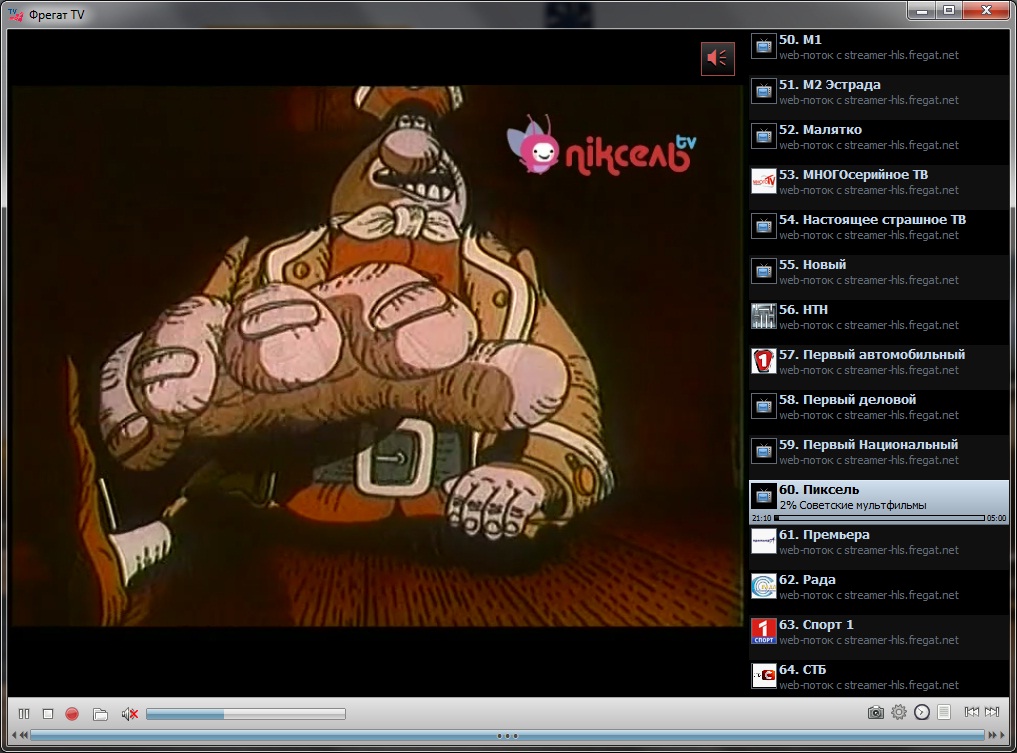Switch to the next channel

point(992,712)
